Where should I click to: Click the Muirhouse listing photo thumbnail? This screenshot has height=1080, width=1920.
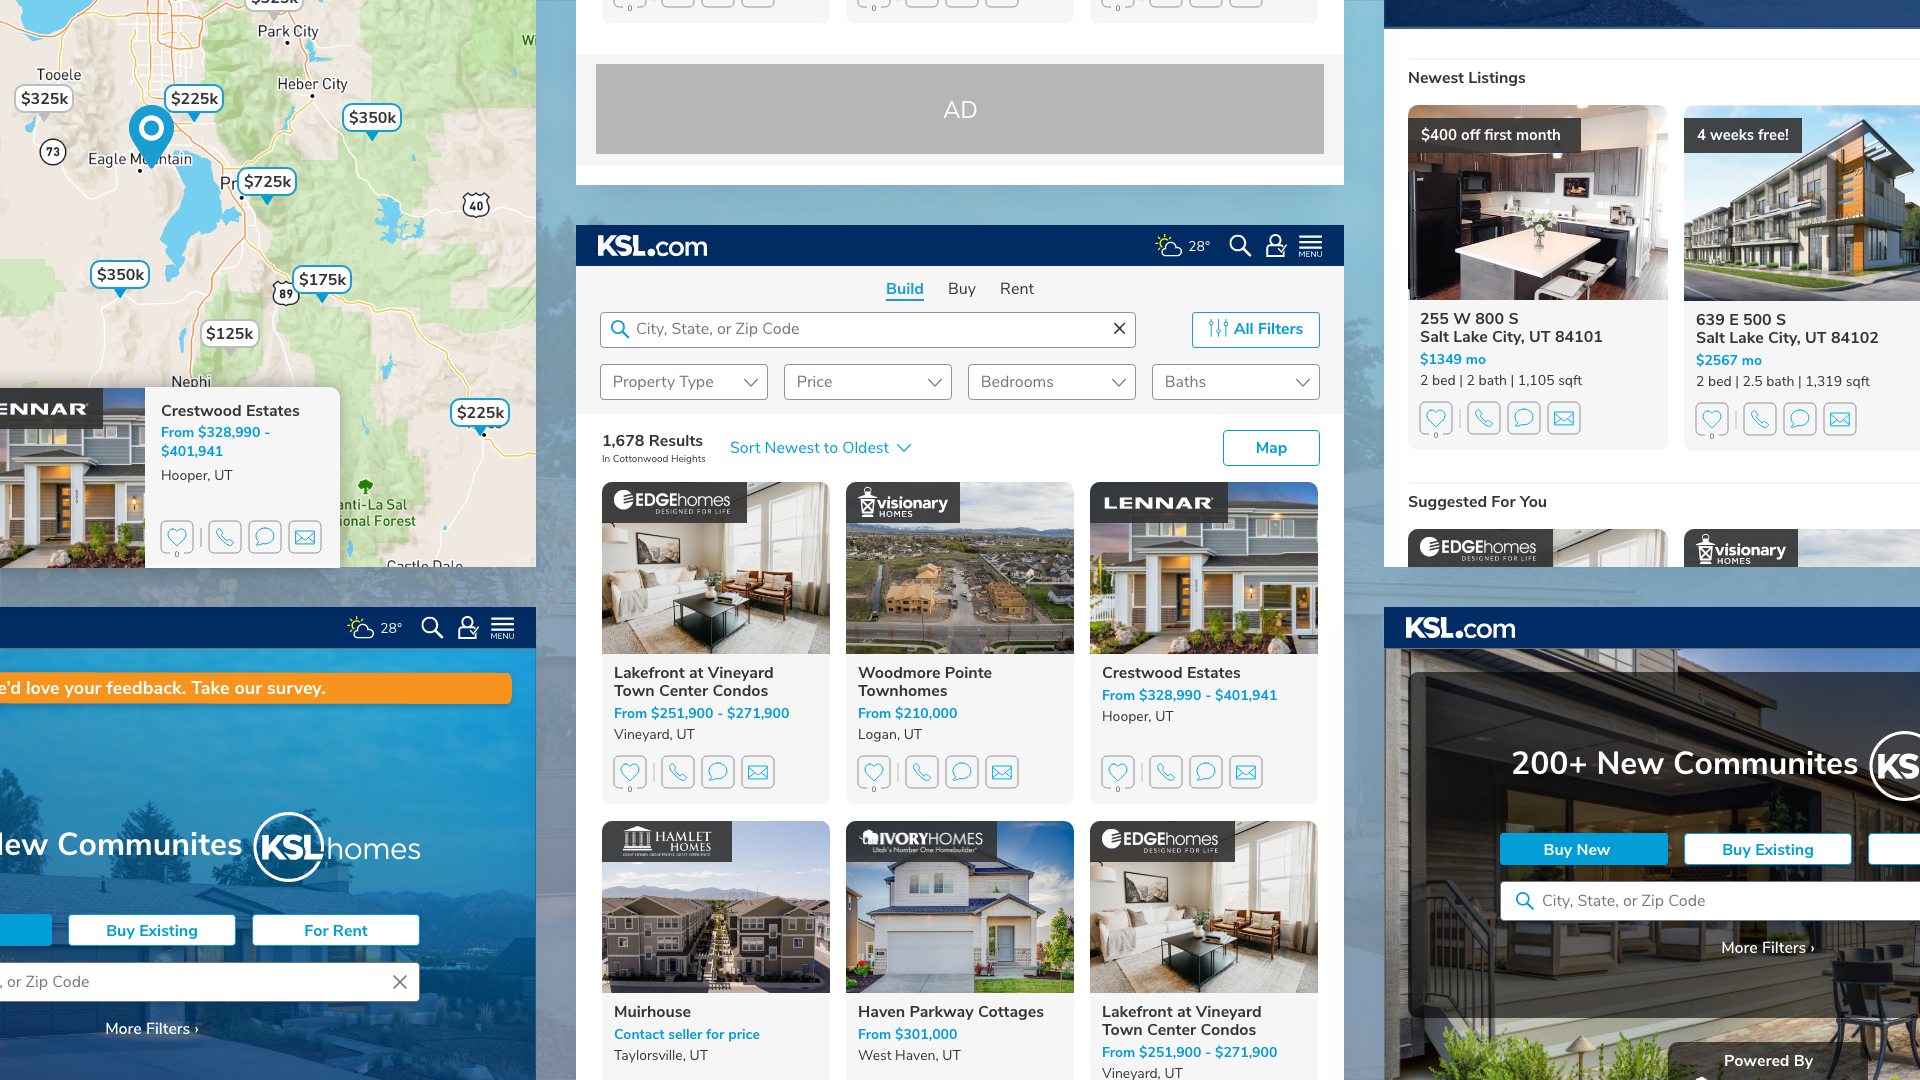coord(716,908)
